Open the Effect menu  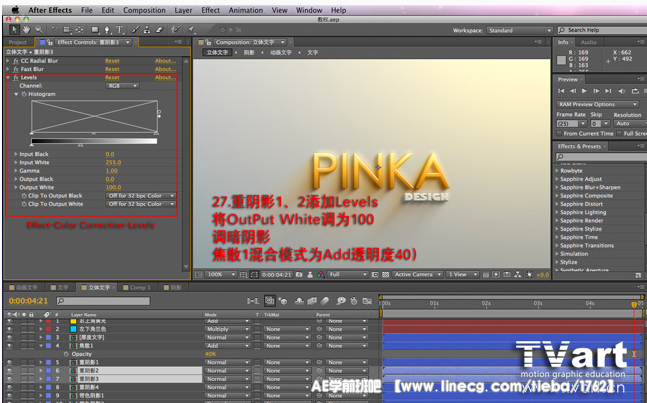point(210,10)
